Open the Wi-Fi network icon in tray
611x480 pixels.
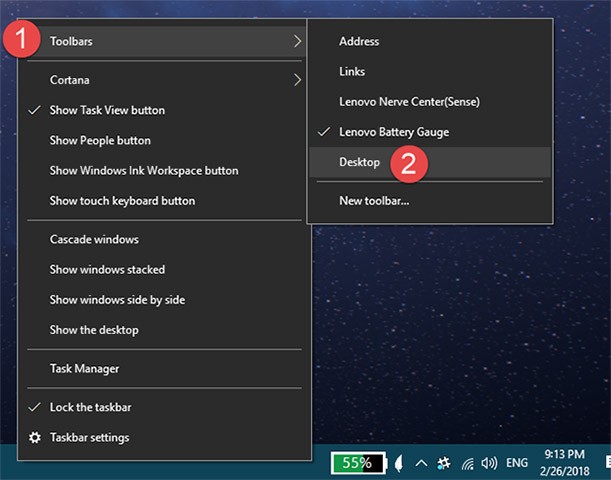(467, 463)
